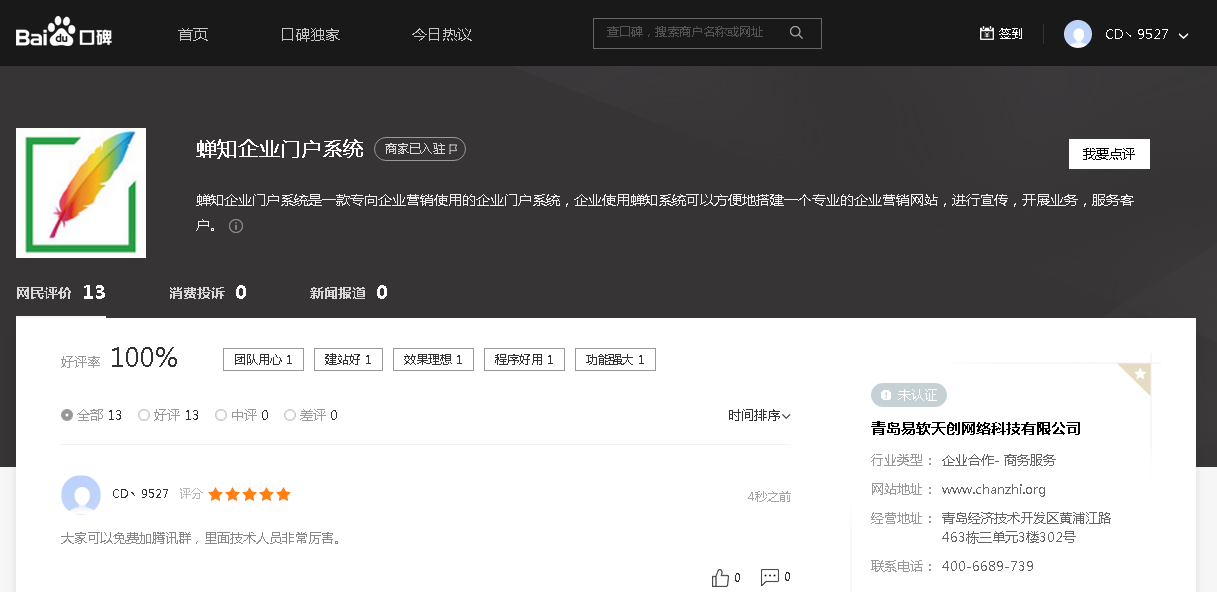
Task: Click the review text 大家可以免费加腾讯群
Action: point(201,538)
